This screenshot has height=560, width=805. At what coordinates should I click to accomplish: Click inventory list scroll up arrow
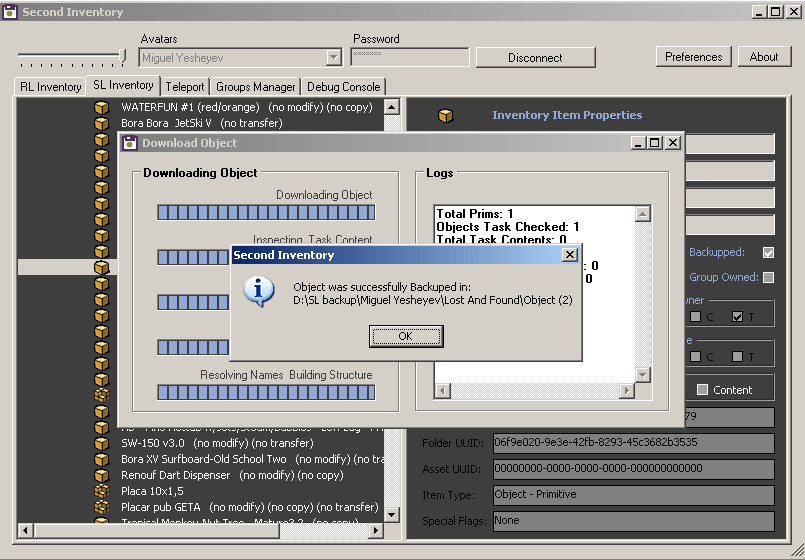click(x=392, y=107)
